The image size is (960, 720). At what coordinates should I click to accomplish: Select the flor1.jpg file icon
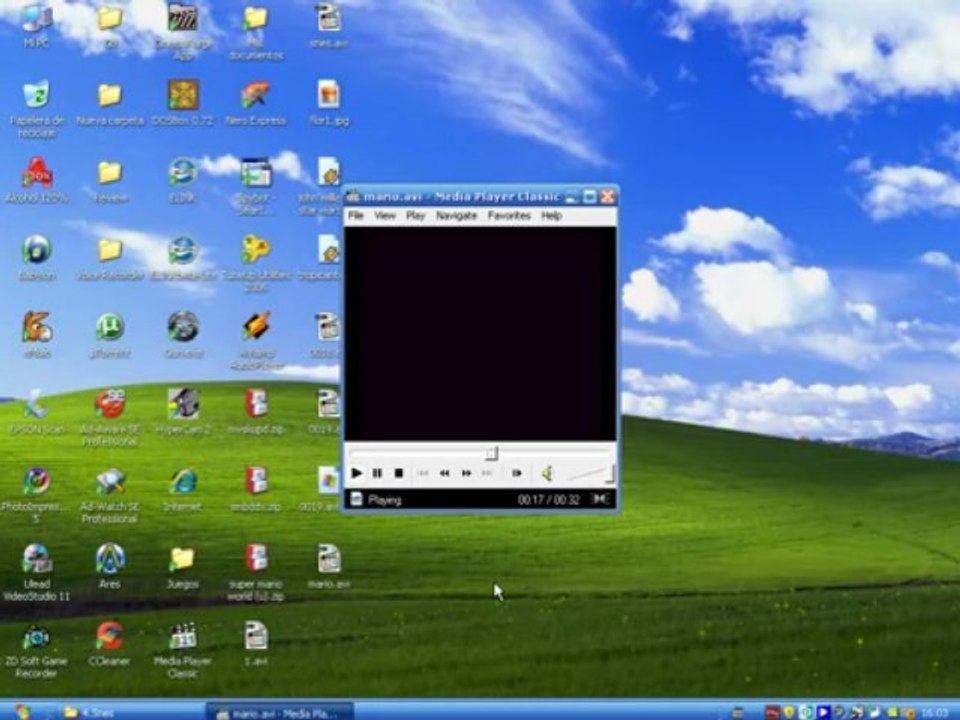tap(329, 102)
